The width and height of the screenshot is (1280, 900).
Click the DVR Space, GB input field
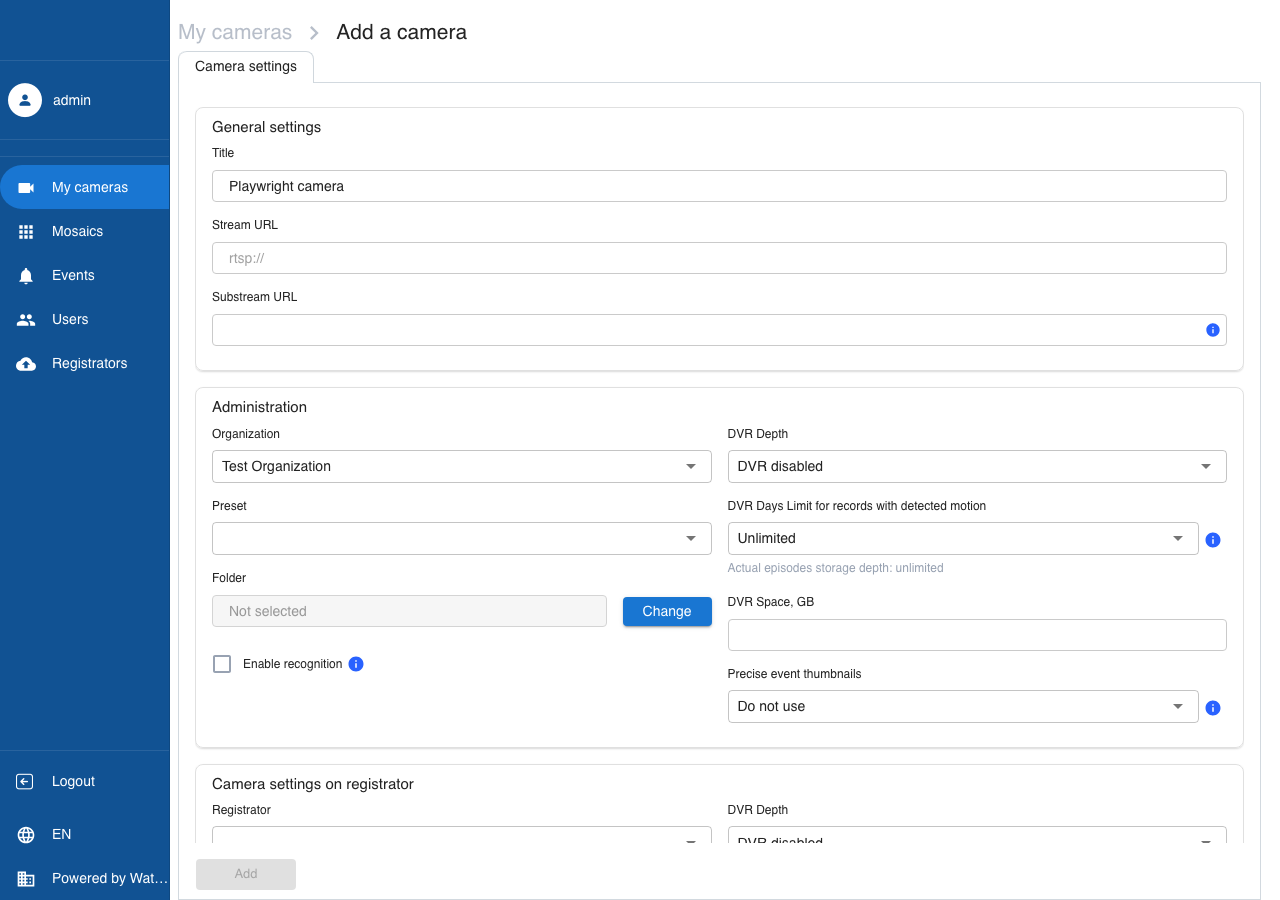977,635
